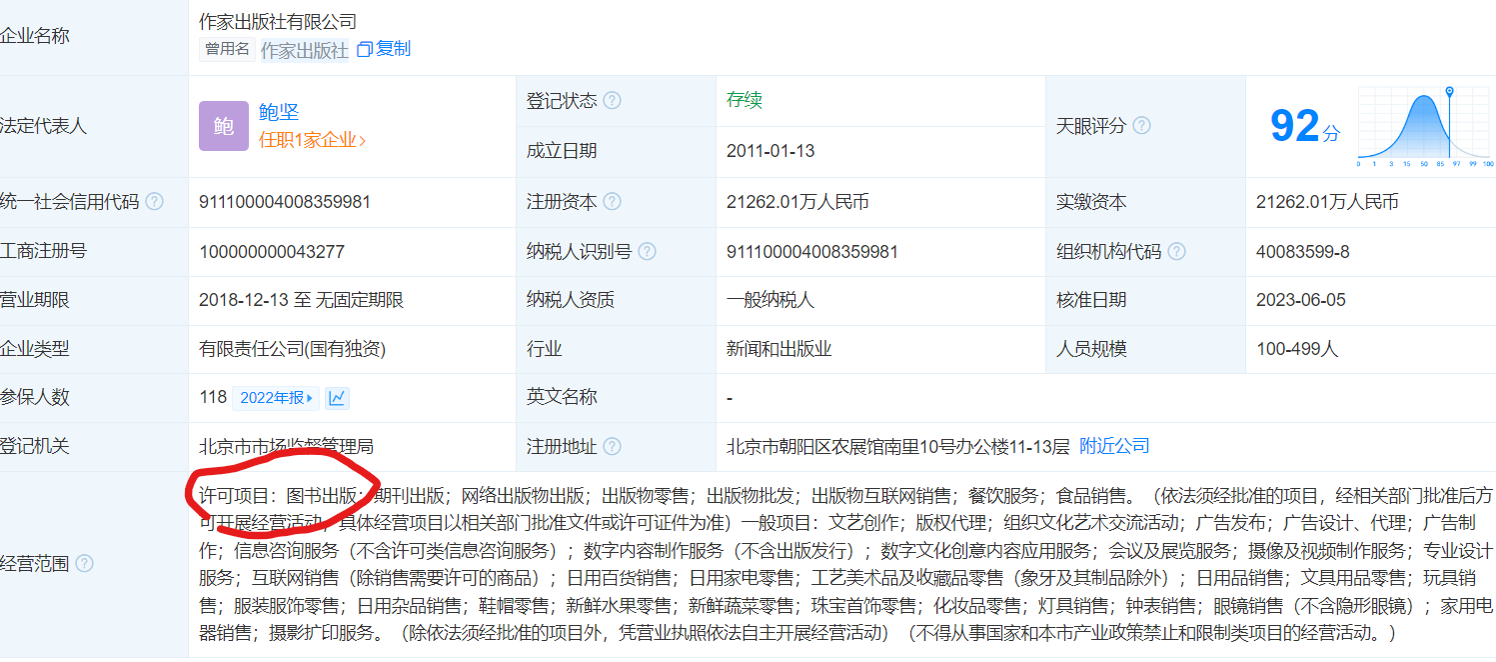Image resolution: width=1496 pixels, height=662 pixels.
Task: Click the 92分 score
Action: (1304, 126)
